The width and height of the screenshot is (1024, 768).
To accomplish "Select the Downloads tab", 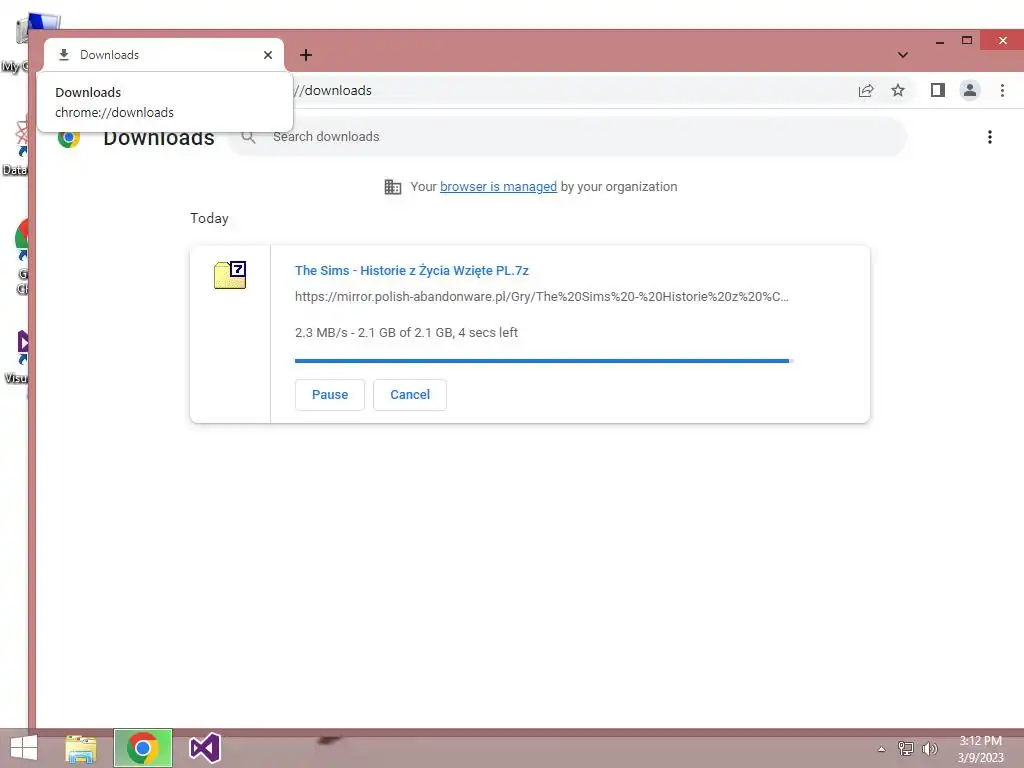I will [164, 55].
